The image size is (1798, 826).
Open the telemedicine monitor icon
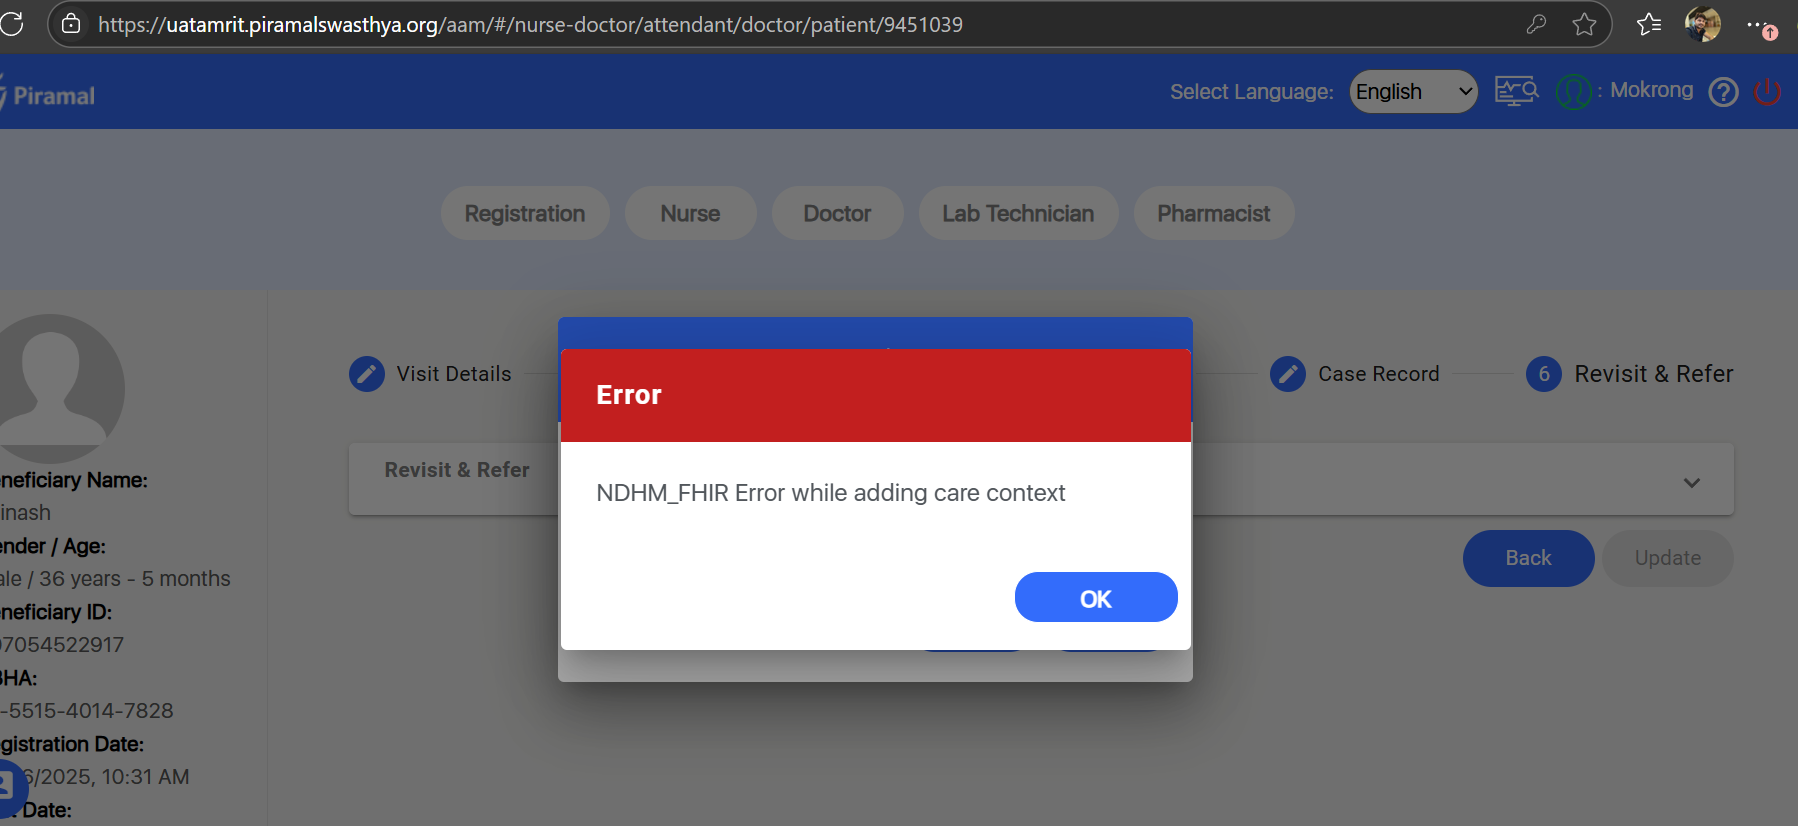coord(1516,91)
